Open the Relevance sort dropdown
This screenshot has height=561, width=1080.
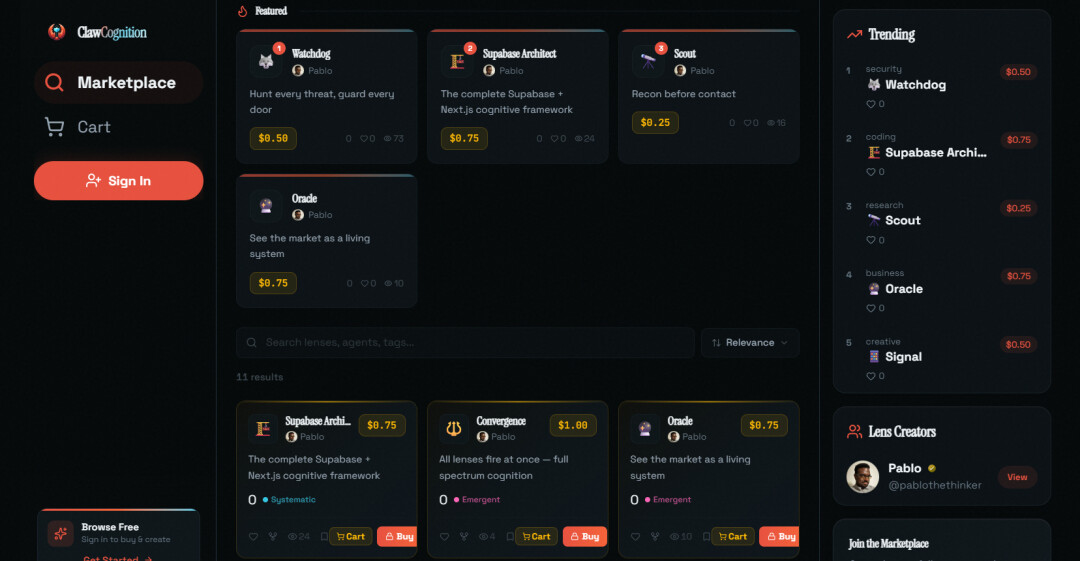[x=749, y=343]
